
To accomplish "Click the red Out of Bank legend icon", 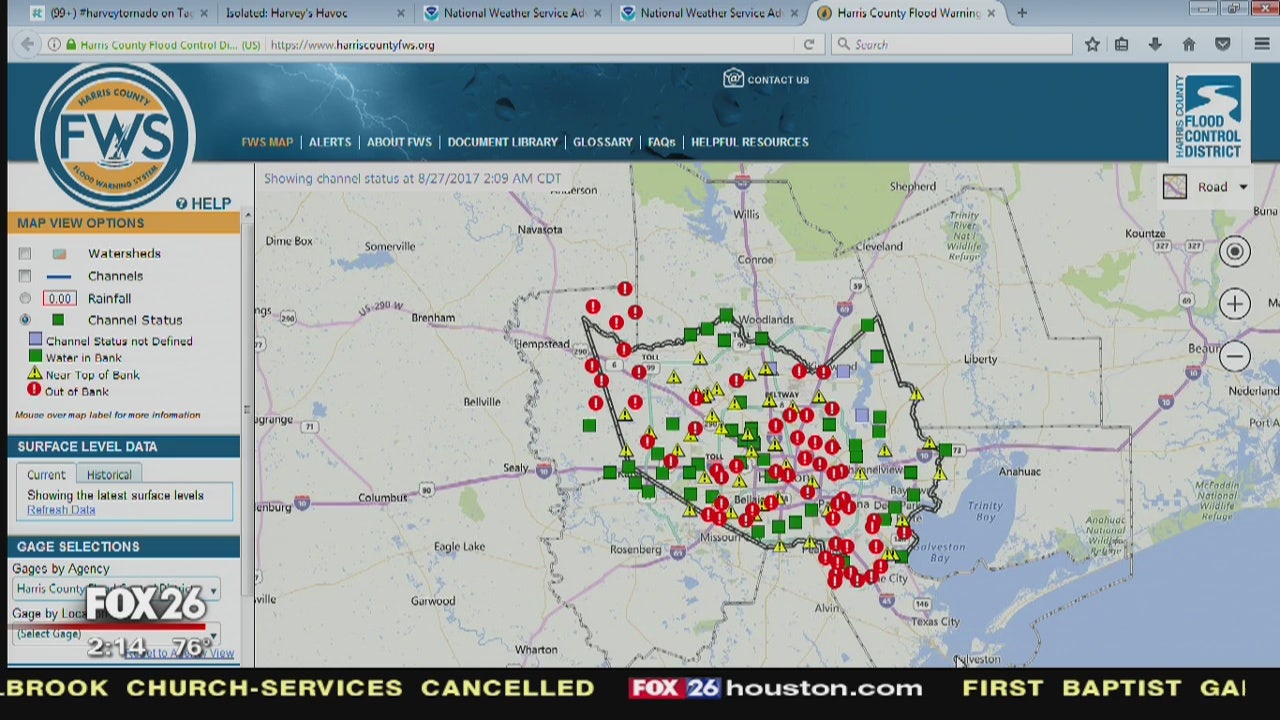I will click(34, 390).
